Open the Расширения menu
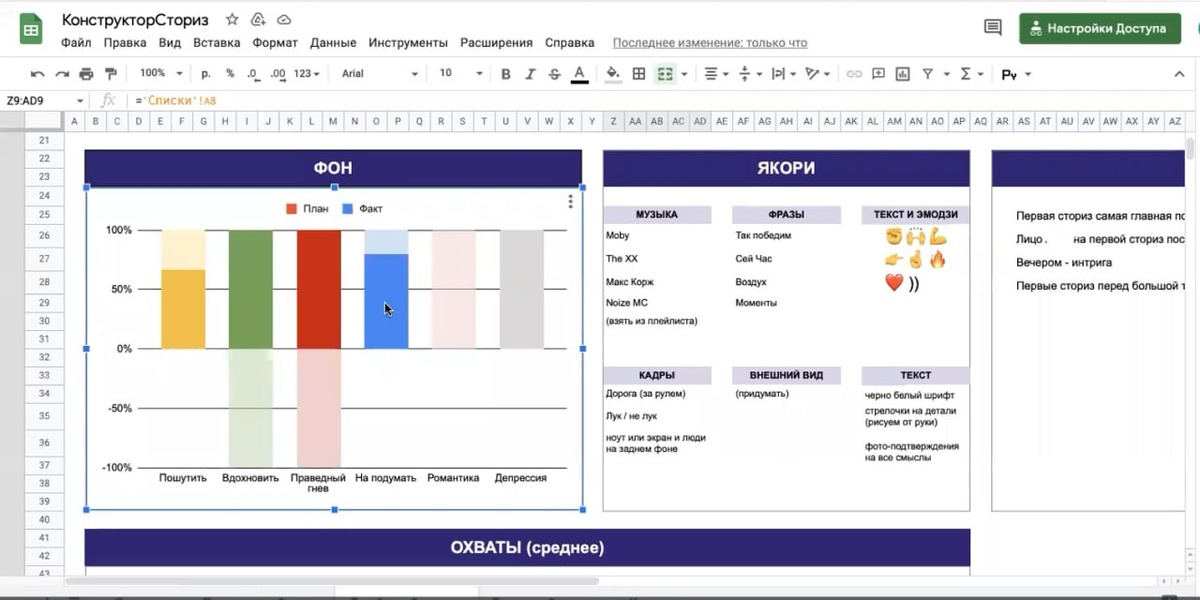The height and width of the screenshot is (600, 1200). (x=496, y=43)
